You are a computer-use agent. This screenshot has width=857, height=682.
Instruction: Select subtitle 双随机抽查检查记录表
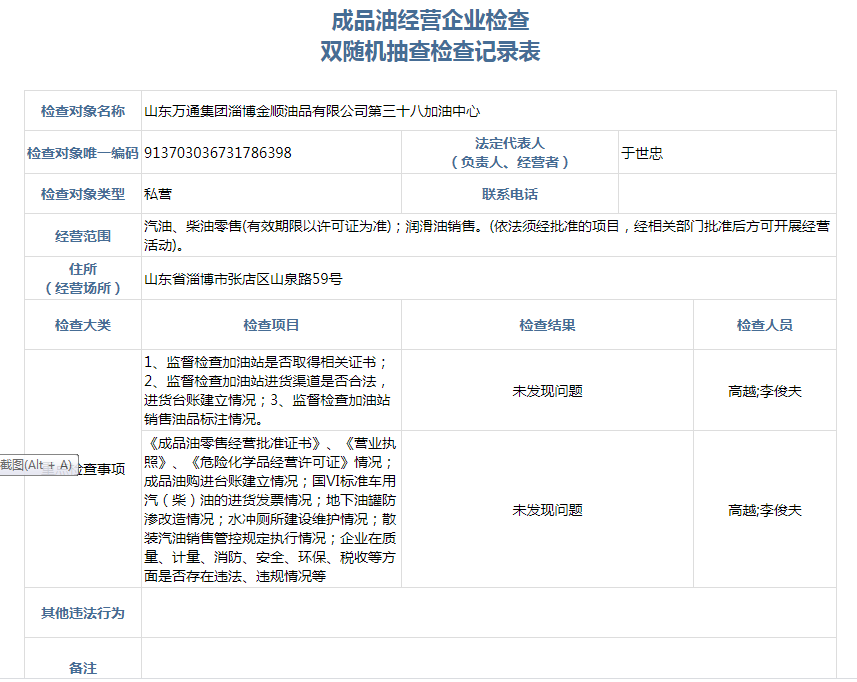[430, 51]
